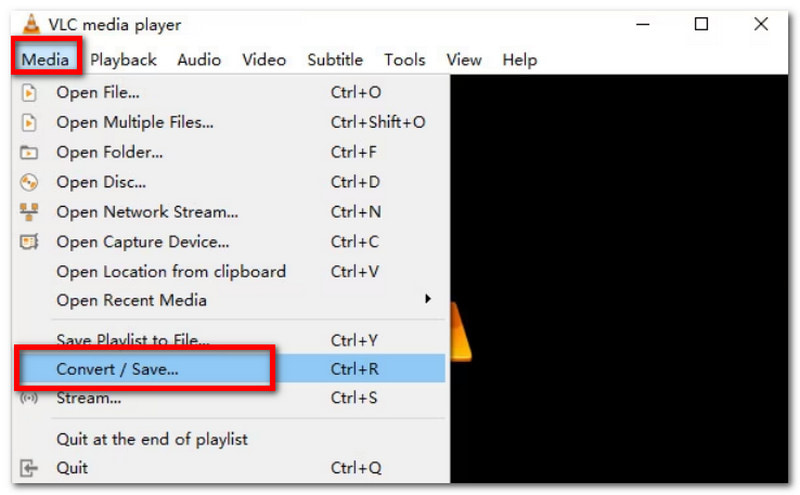Pick Open Capture Device... entry
The image size is (800, 495).
click(x=231, y=241)
